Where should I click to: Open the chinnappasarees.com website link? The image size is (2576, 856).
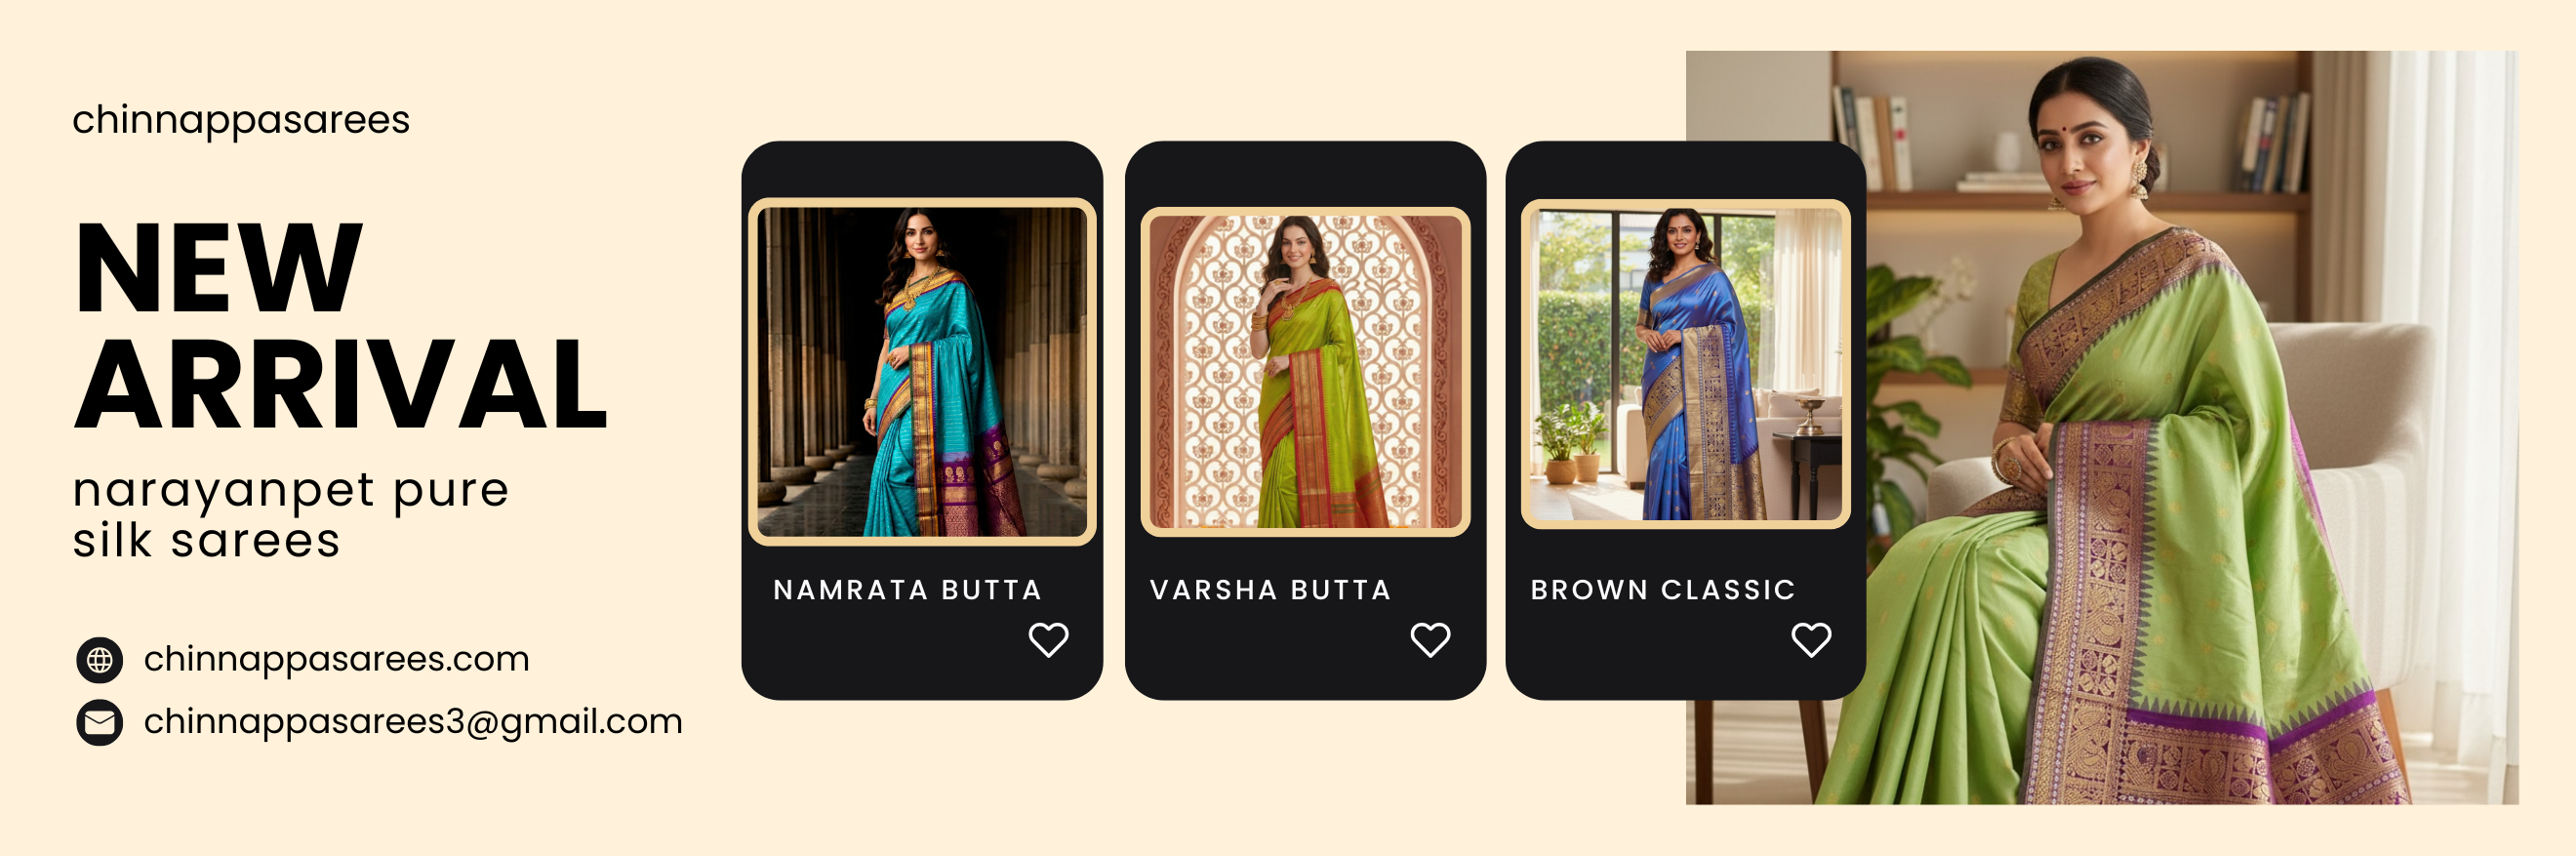[x=336, y=659]
